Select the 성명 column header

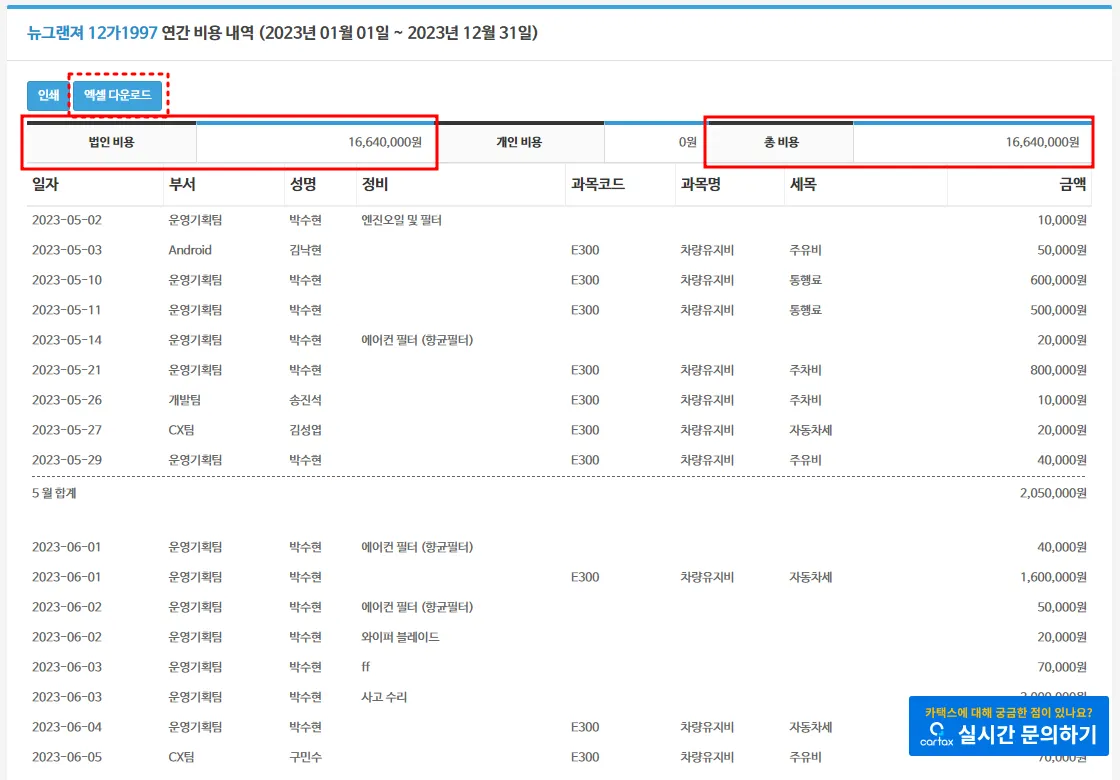coord(303,184)
